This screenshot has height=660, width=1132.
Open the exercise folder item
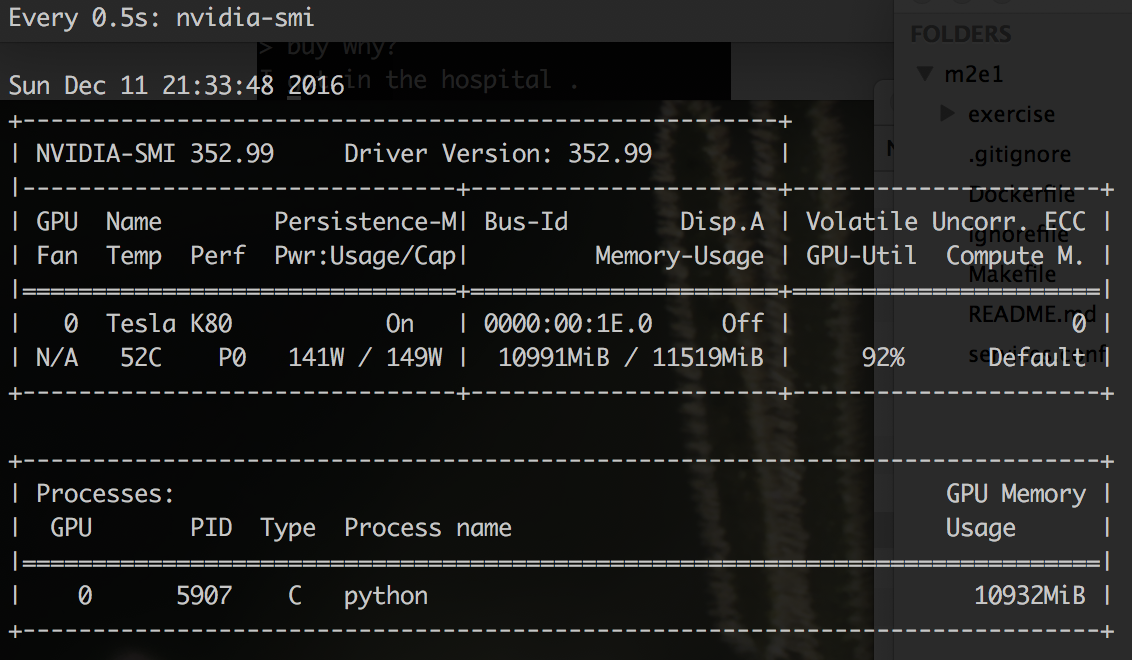[1010, 114]
